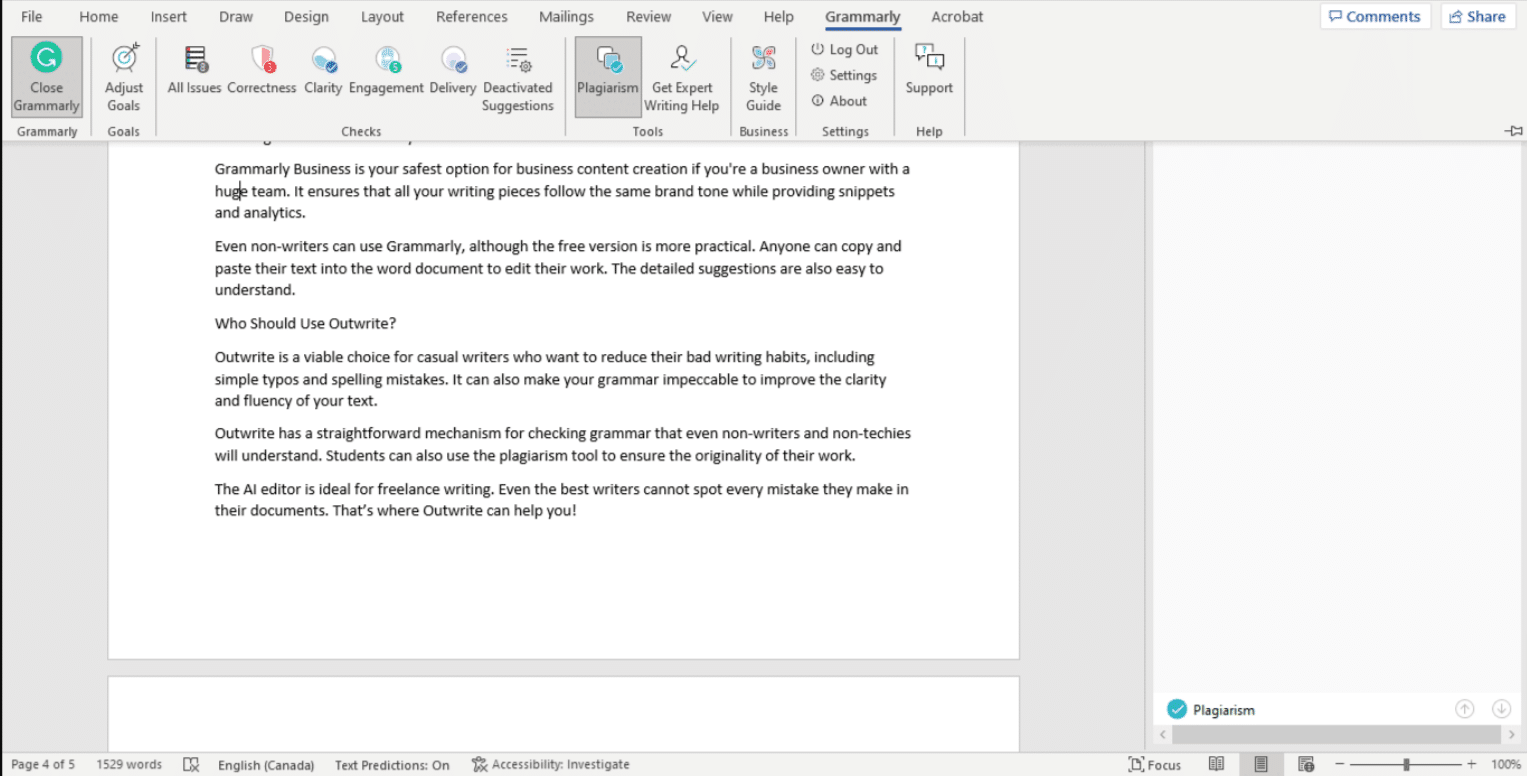Open word count via 1529 words
The width and height of the screenshot is (1527, 776).
coord(129,764)
